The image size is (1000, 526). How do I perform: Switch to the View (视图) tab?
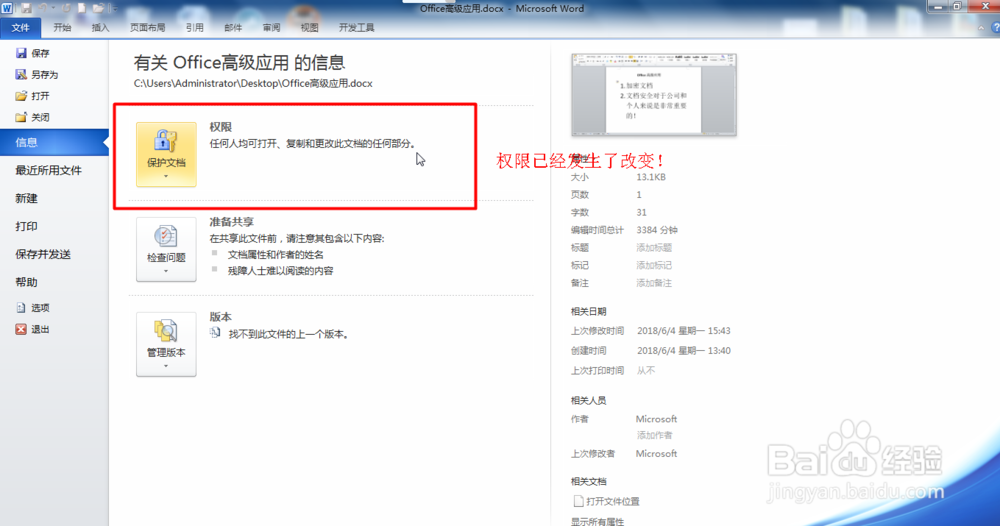coord(309,27)
